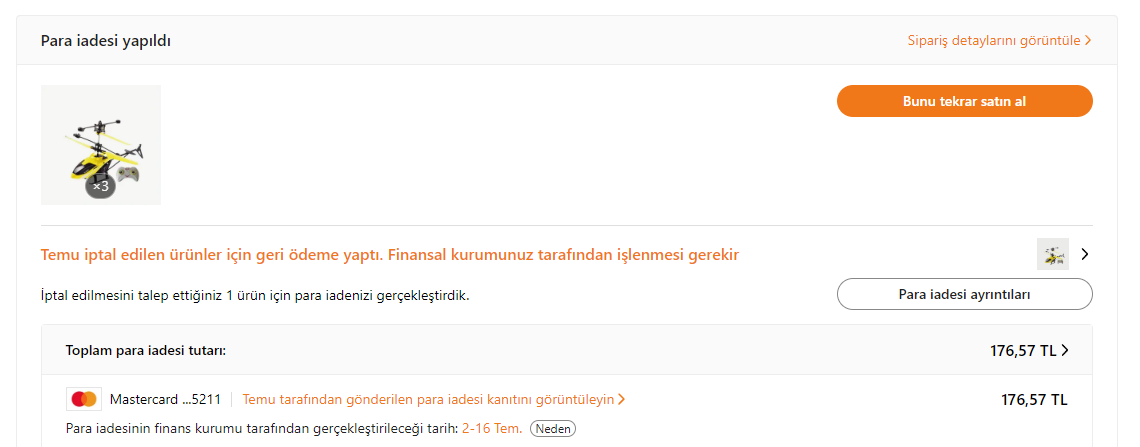Viewport: 1140px width, 447px height.
Task: Click the 2-16 Tem. date text
Action: pos(492,429)
